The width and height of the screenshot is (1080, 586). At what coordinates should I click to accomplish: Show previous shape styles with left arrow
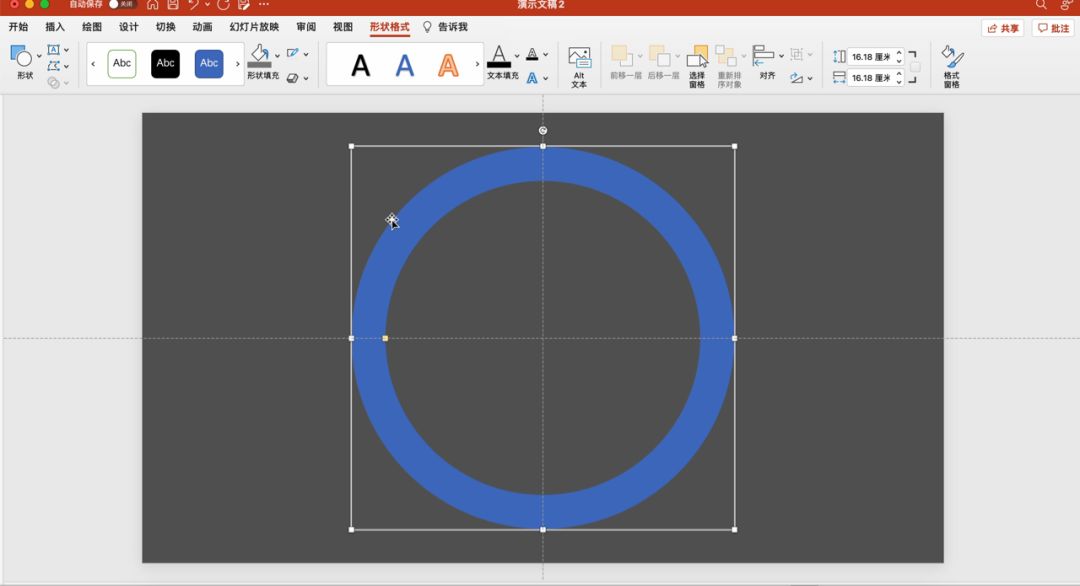[93, 64]
